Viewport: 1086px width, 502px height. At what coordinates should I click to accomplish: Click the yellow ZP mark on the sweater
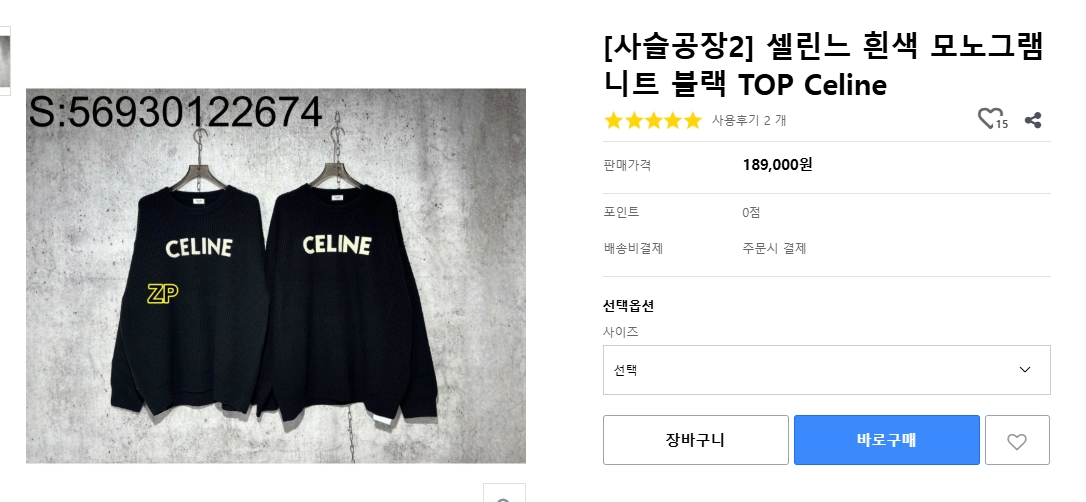pyautogui.click(x=163, y=294)
